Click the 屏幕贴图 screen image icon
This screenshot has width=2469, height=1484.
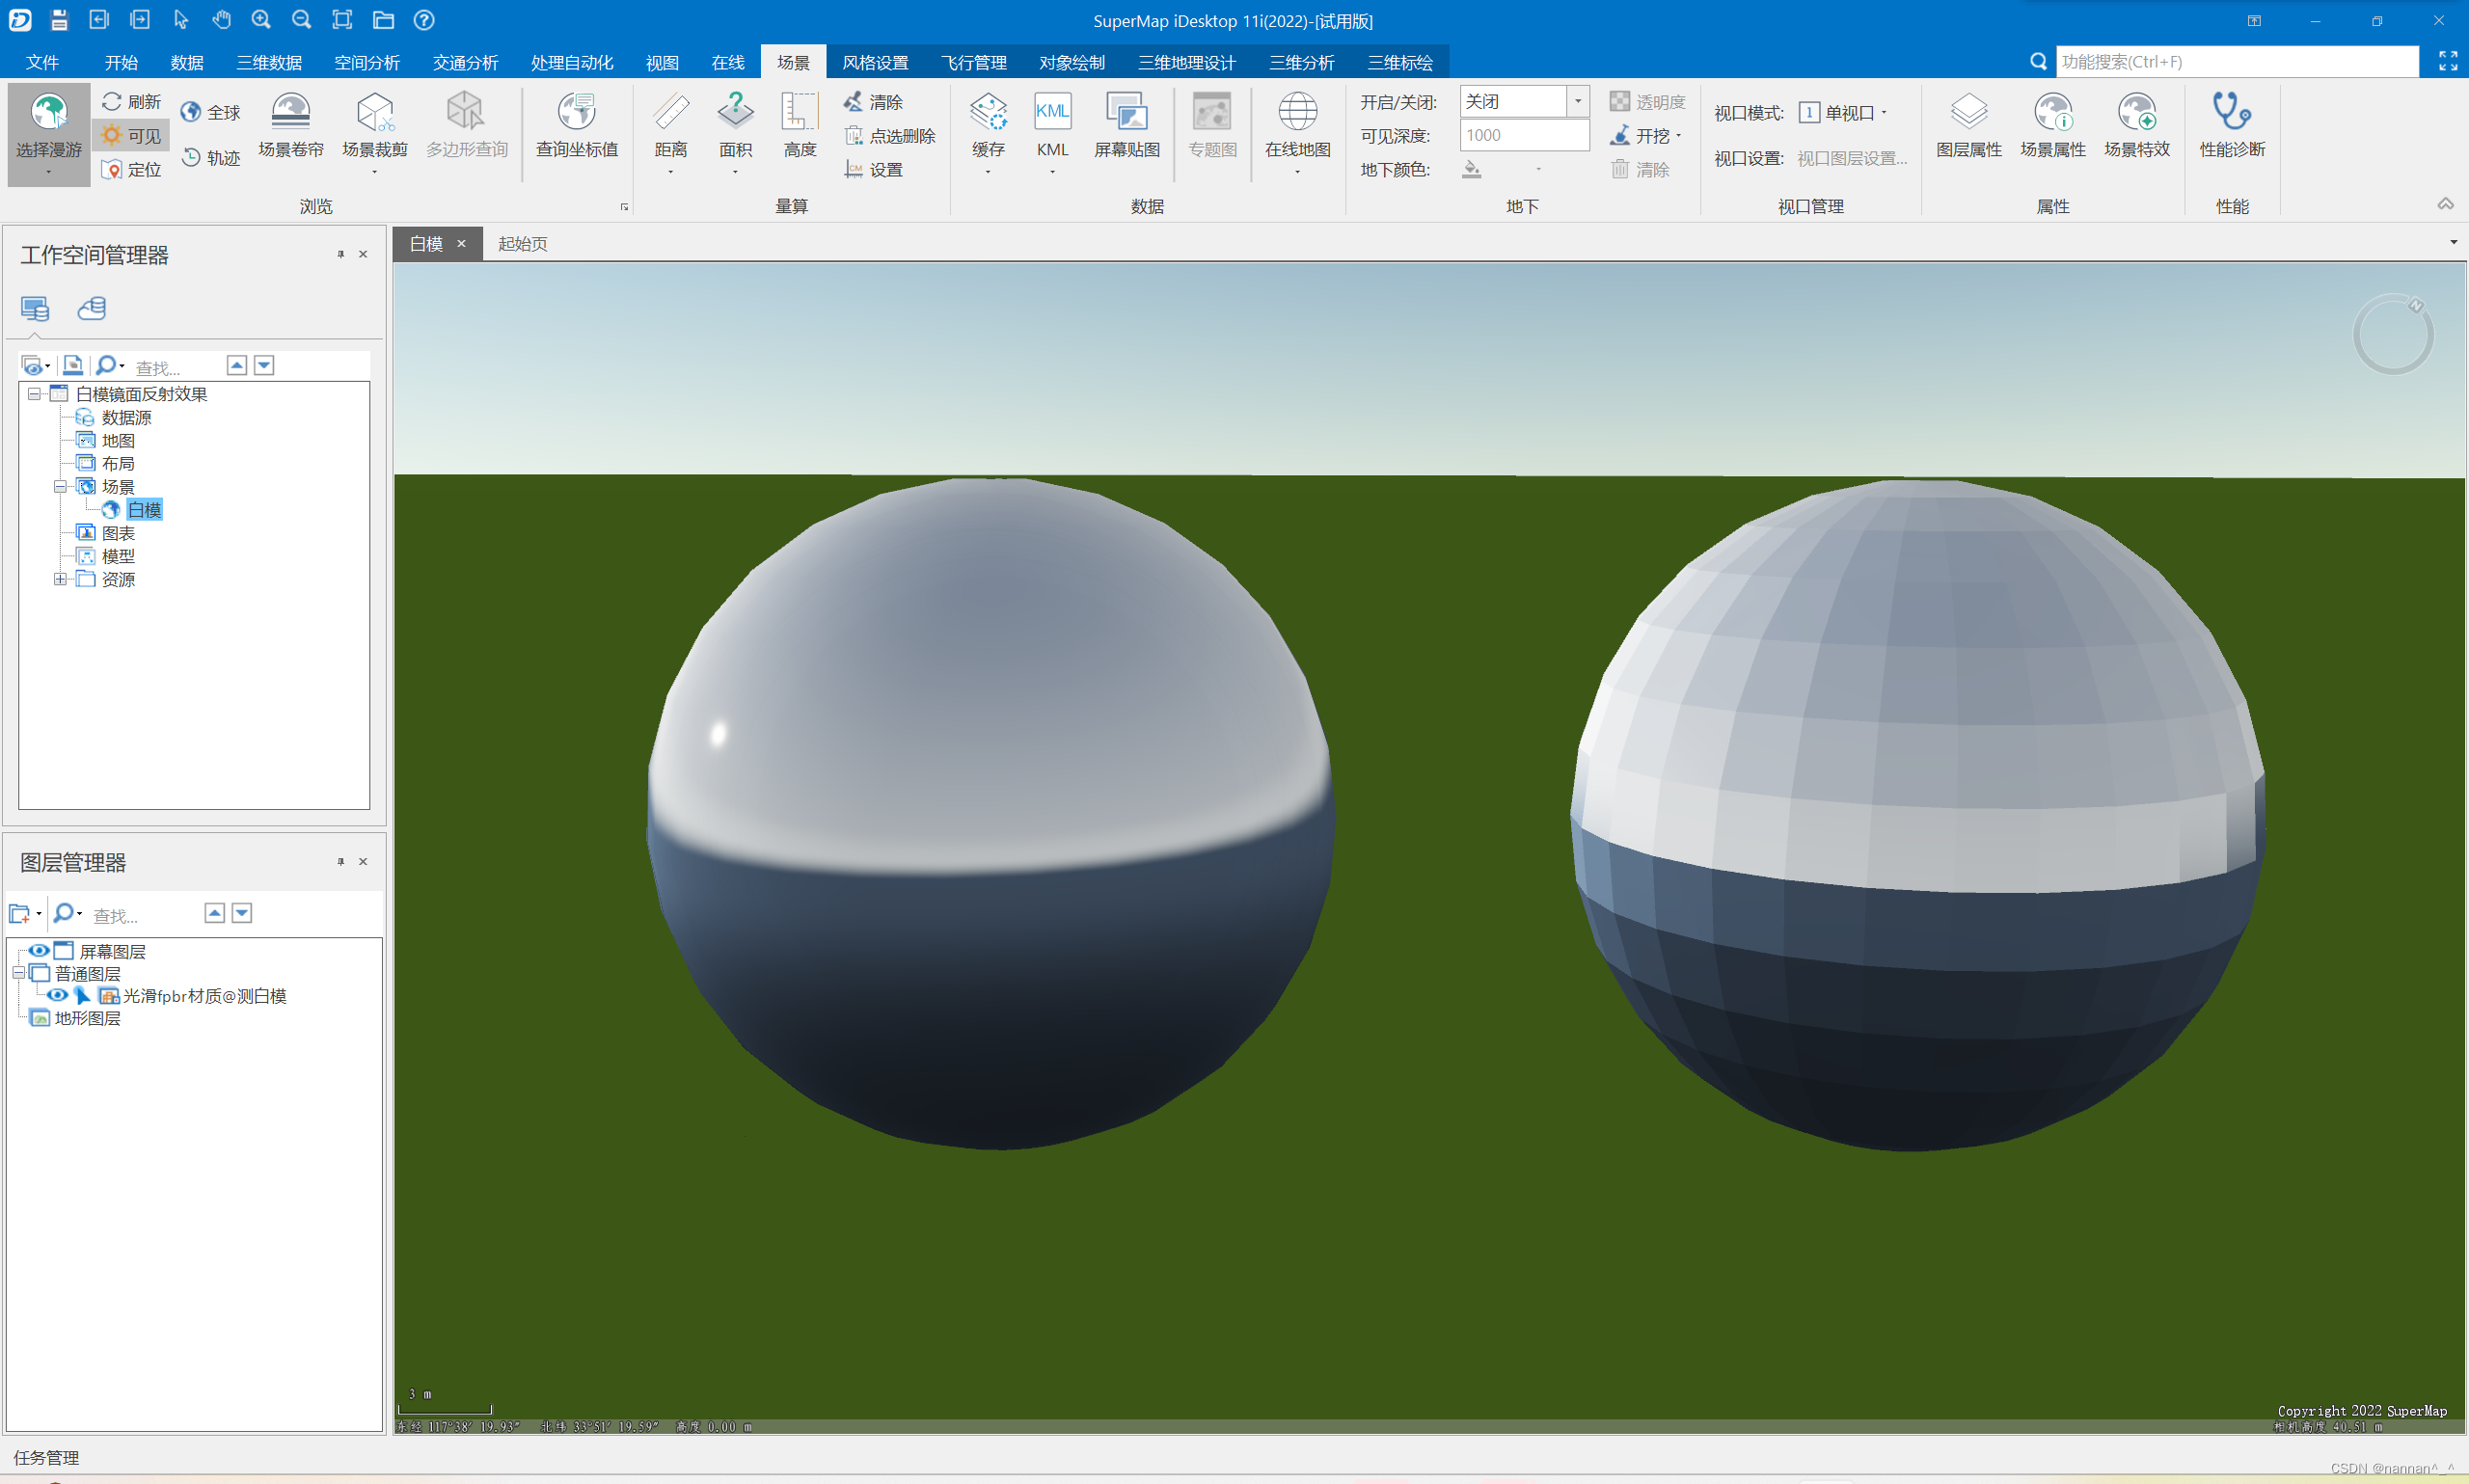click(x=1126, y=113)
